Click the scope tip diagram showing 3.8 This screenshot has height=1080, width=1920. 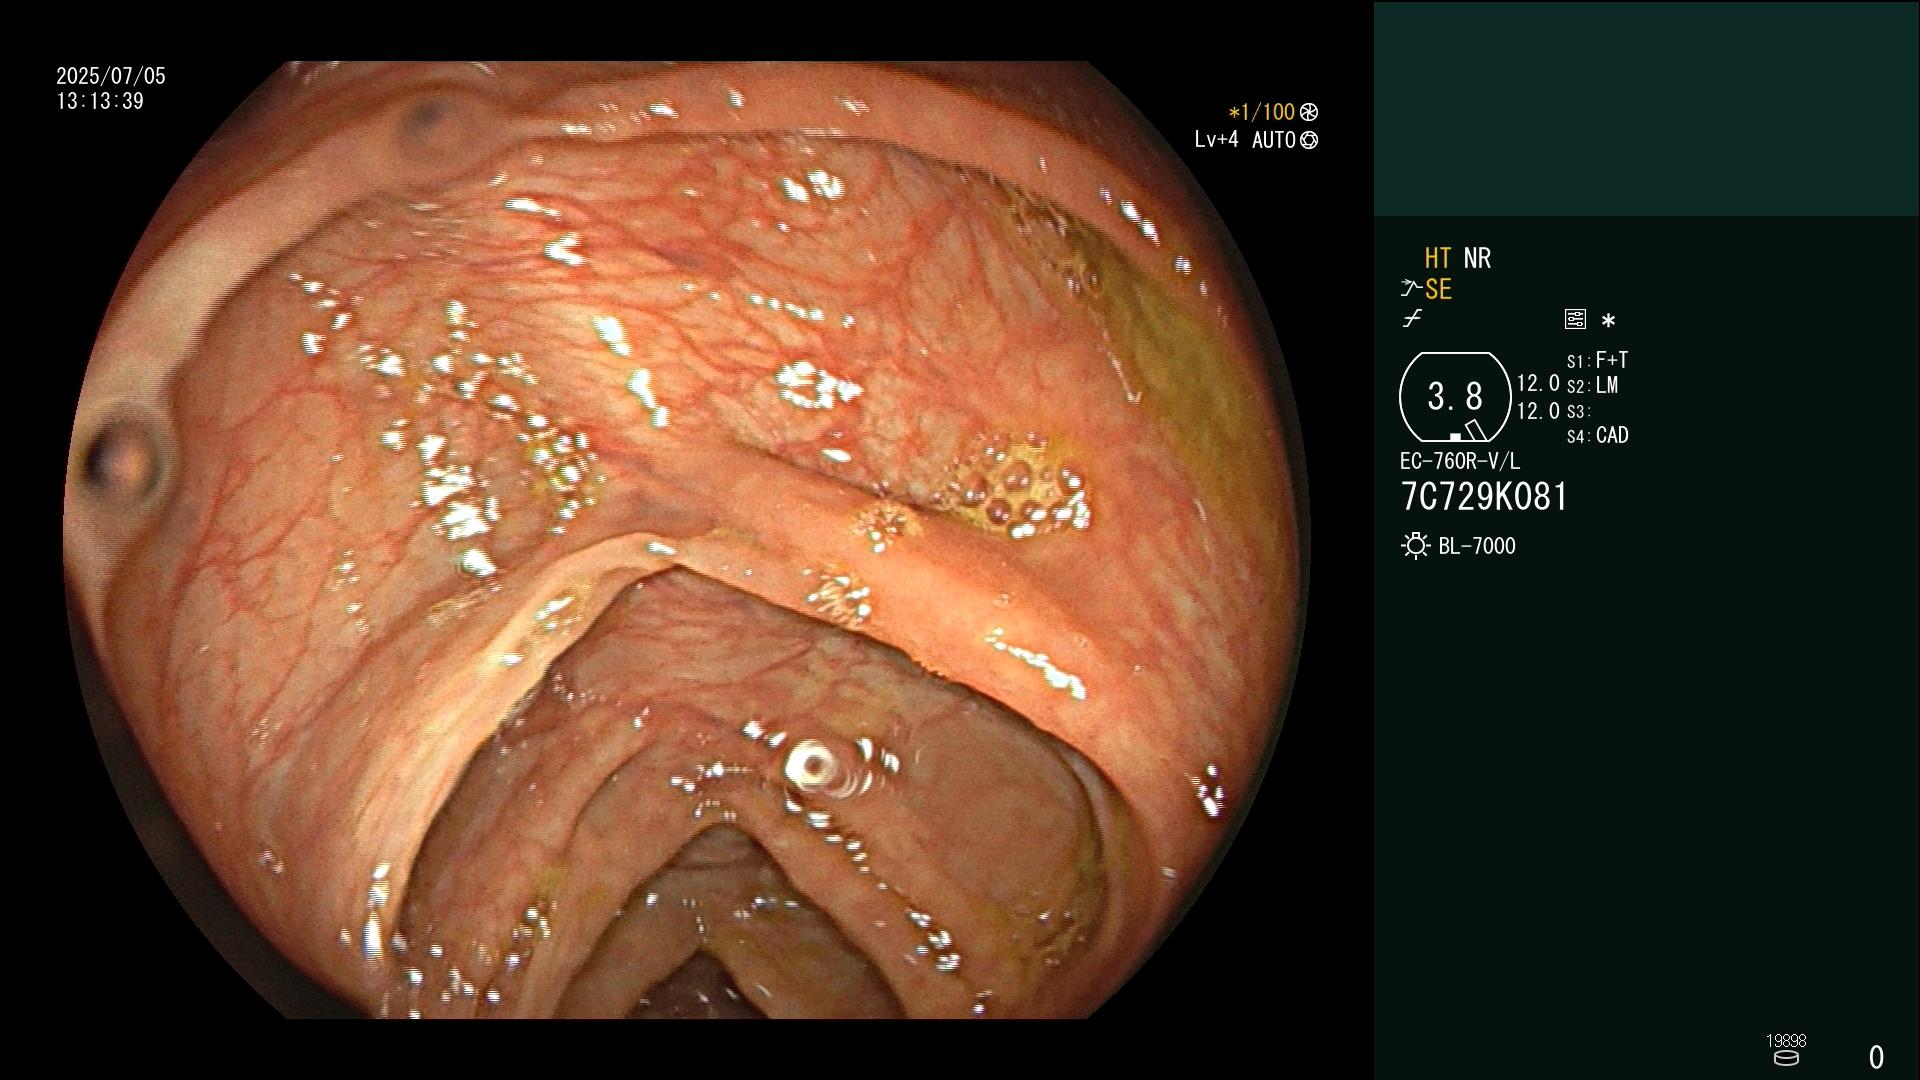pos(1455,397)
